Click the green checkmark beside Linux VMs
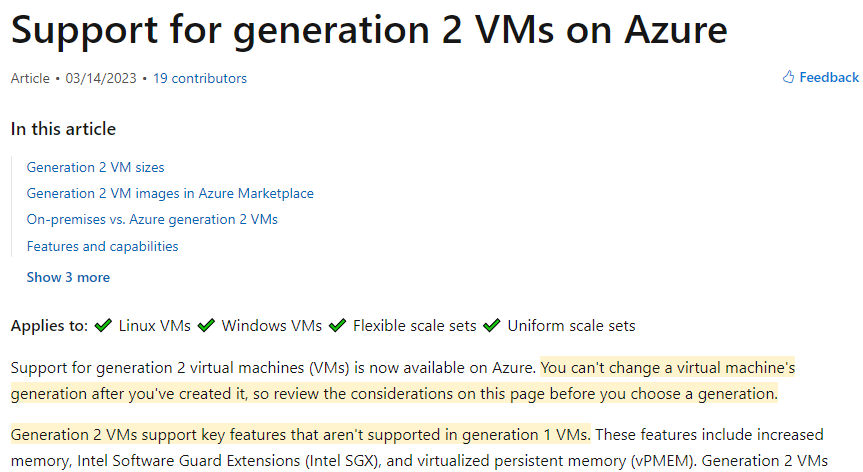 (103, 326)
